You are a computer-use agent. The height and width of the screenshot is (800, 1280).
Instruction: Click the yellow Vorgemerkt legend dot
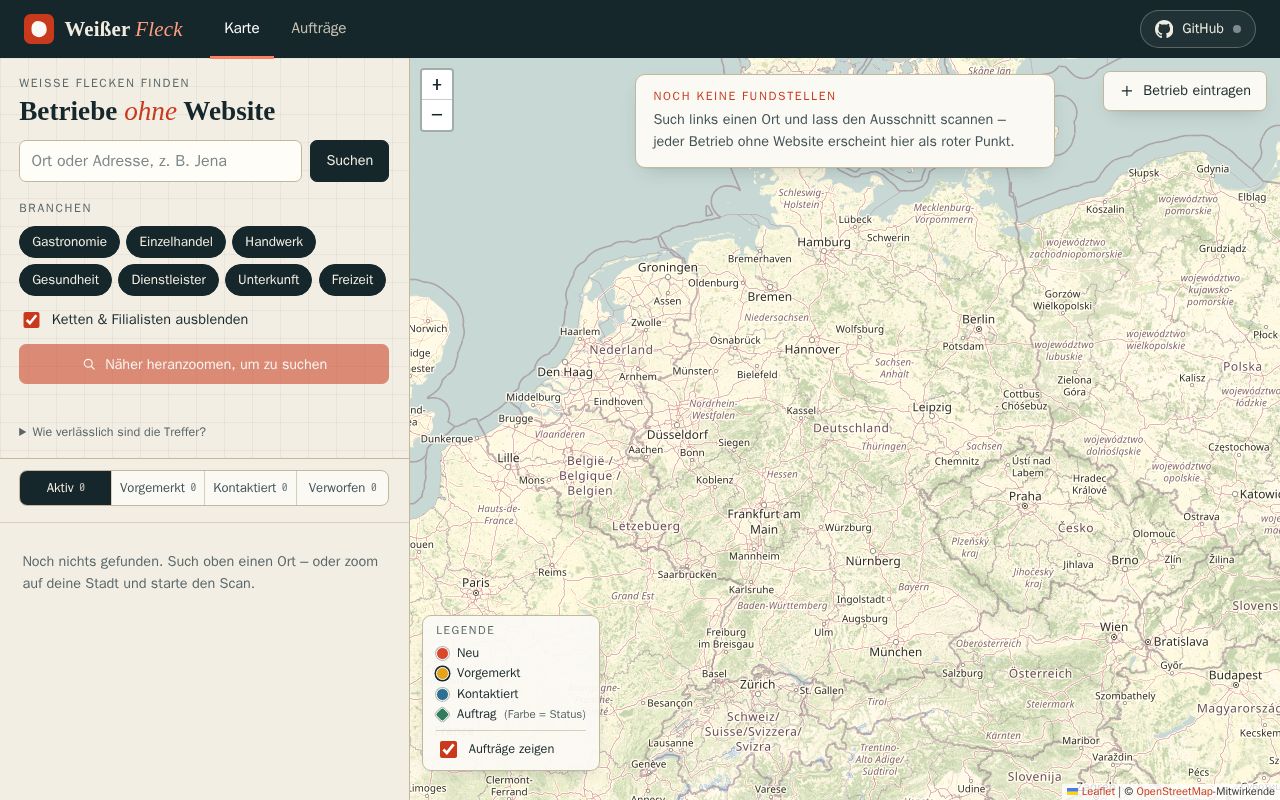click(443, 674)
